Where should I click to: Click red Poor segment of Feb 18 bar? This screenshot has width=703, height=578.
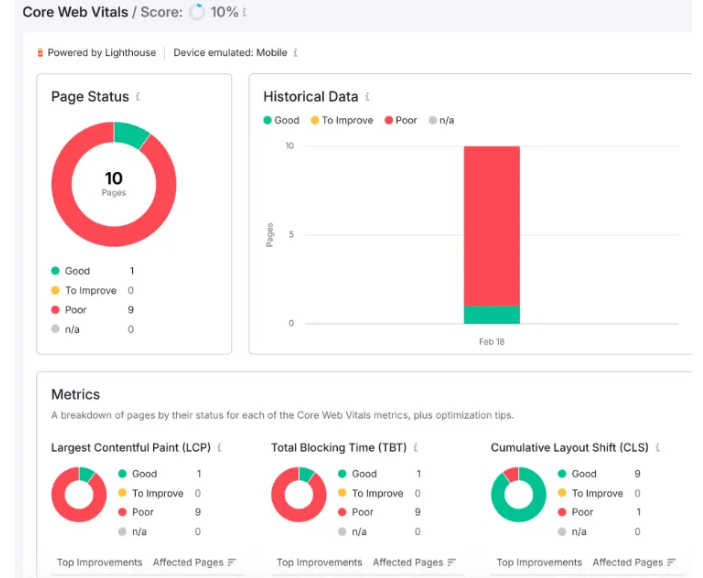(491, 225)
